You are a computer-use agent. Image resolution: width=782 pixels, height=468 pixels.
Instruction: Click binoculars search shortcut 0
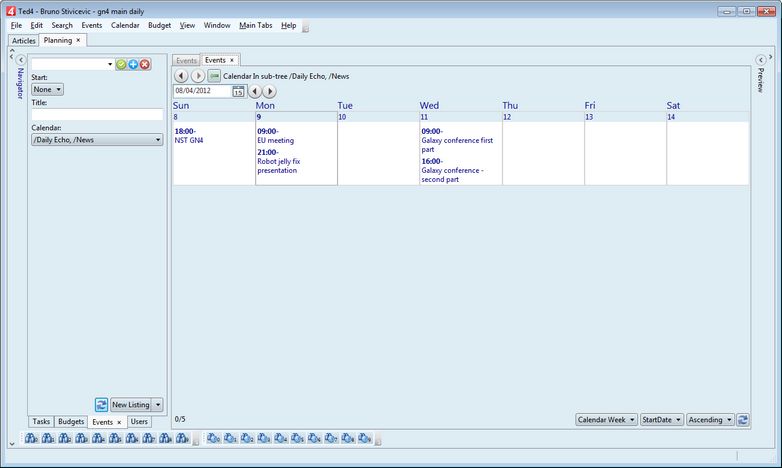31,439
